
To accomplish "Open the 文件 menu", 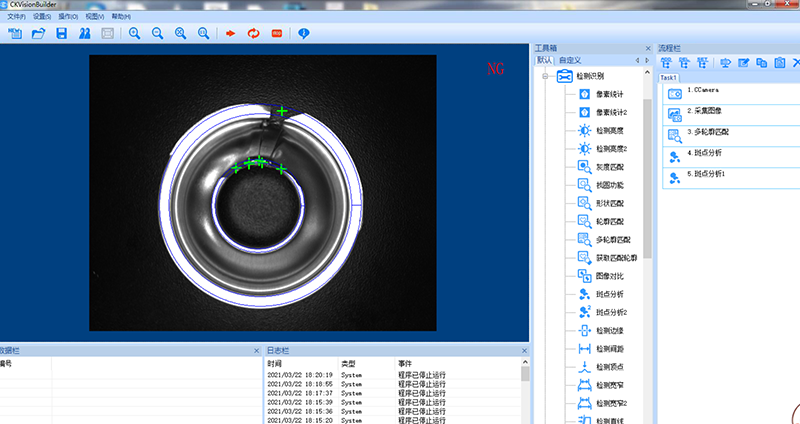I will click(x=16, y=17).
